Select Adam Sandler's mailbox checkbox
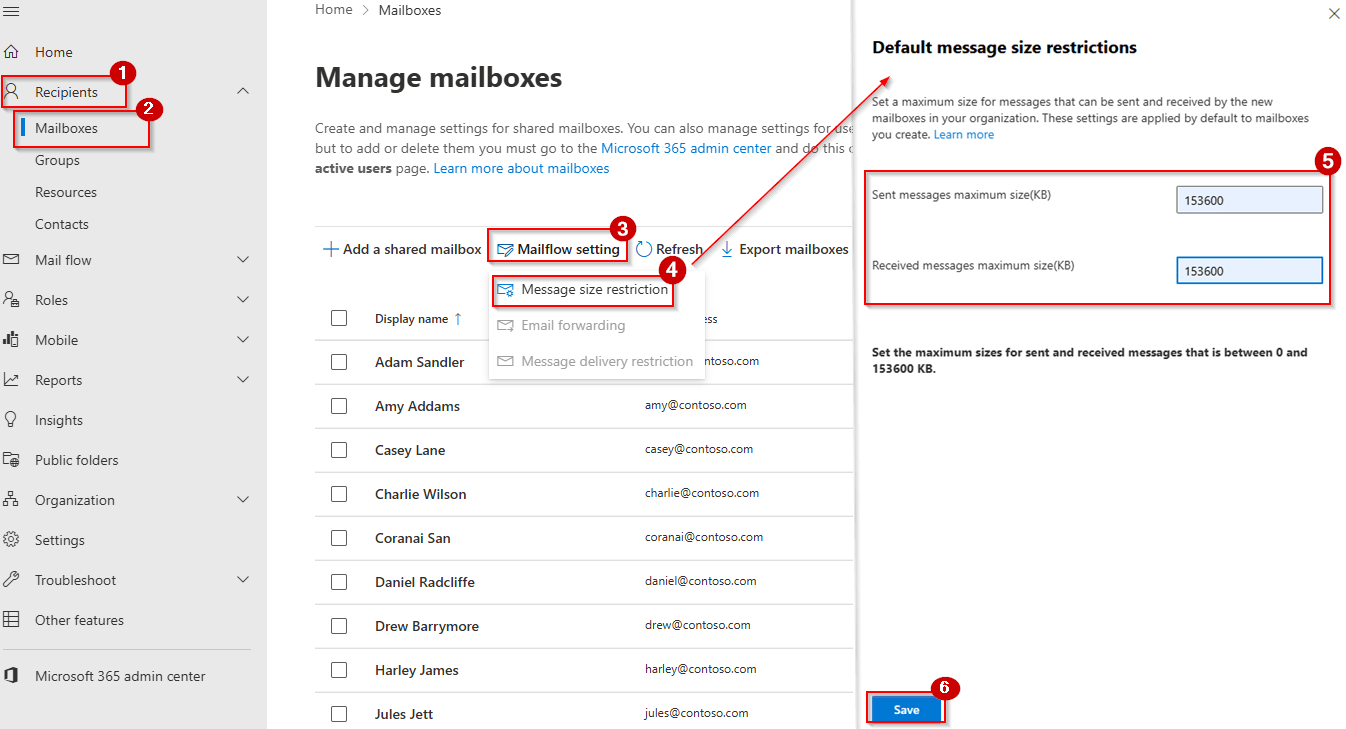This screenshot has height=729, width=1346. (339, 362)
